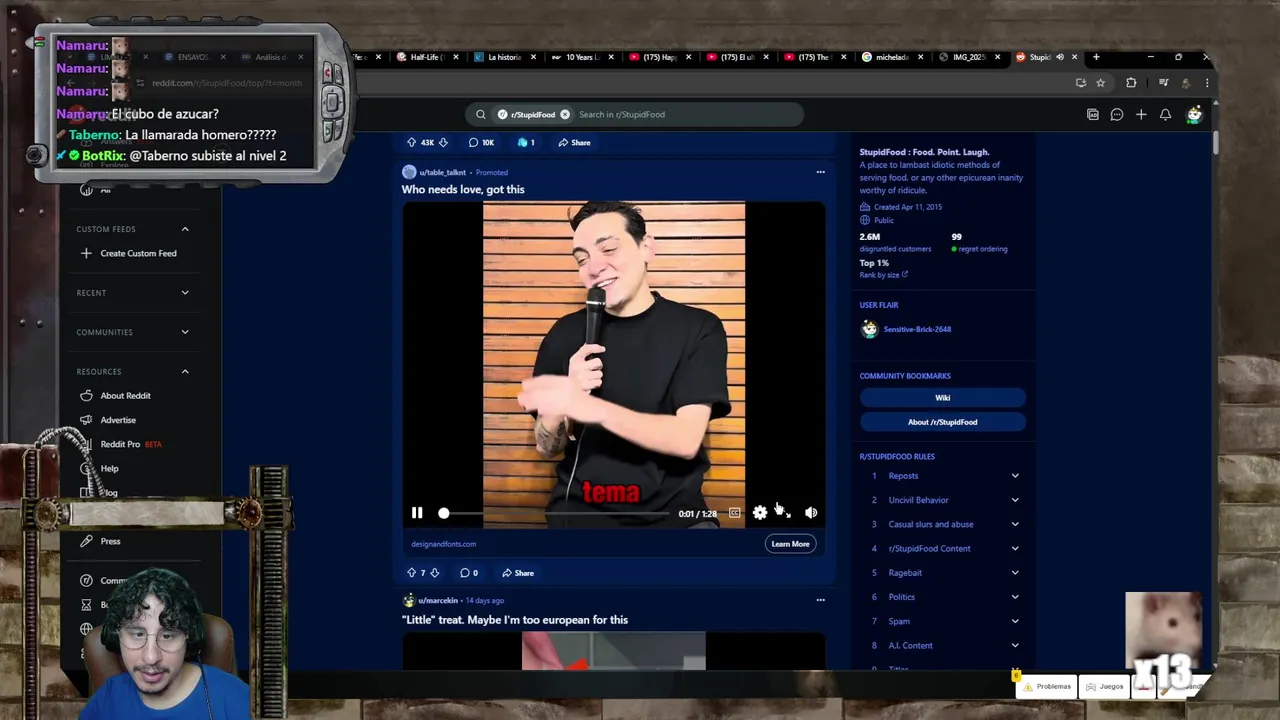Open About Reddit in sidebar
This screenshot has height=720, width=1280.
click(125, 396)
